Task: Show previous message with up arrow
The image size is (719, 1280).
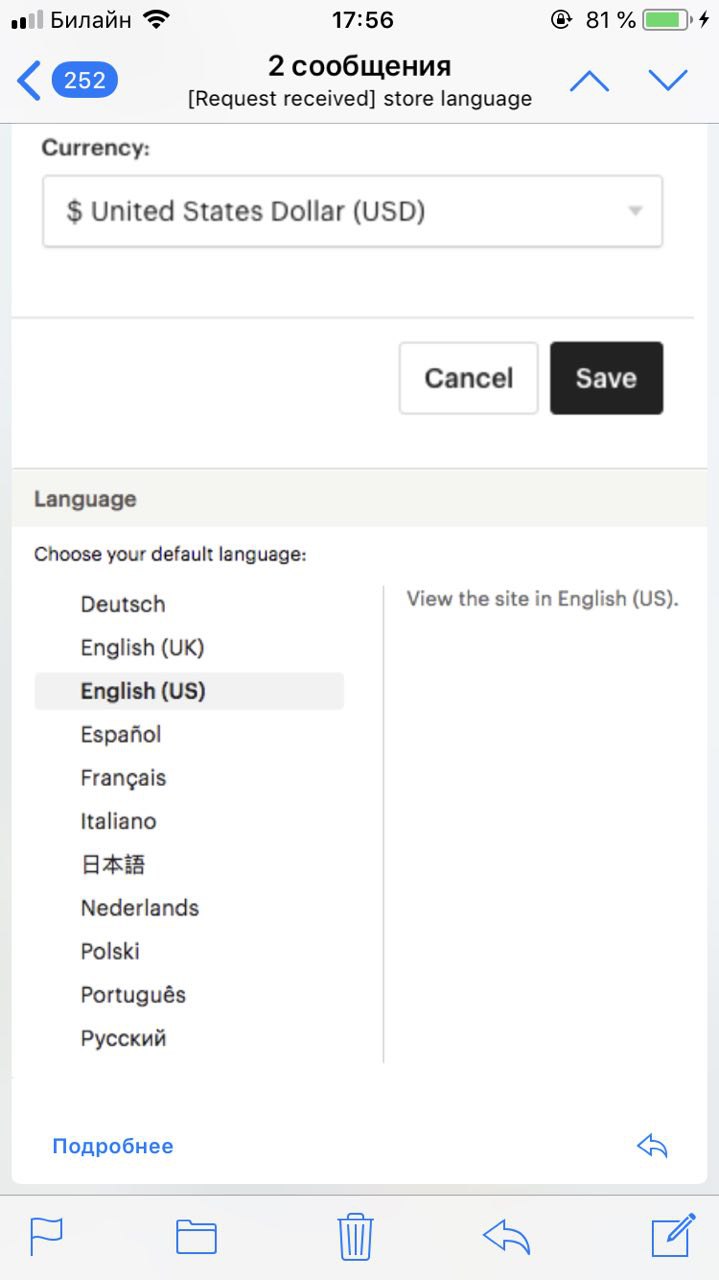Action: coord(589,81)
